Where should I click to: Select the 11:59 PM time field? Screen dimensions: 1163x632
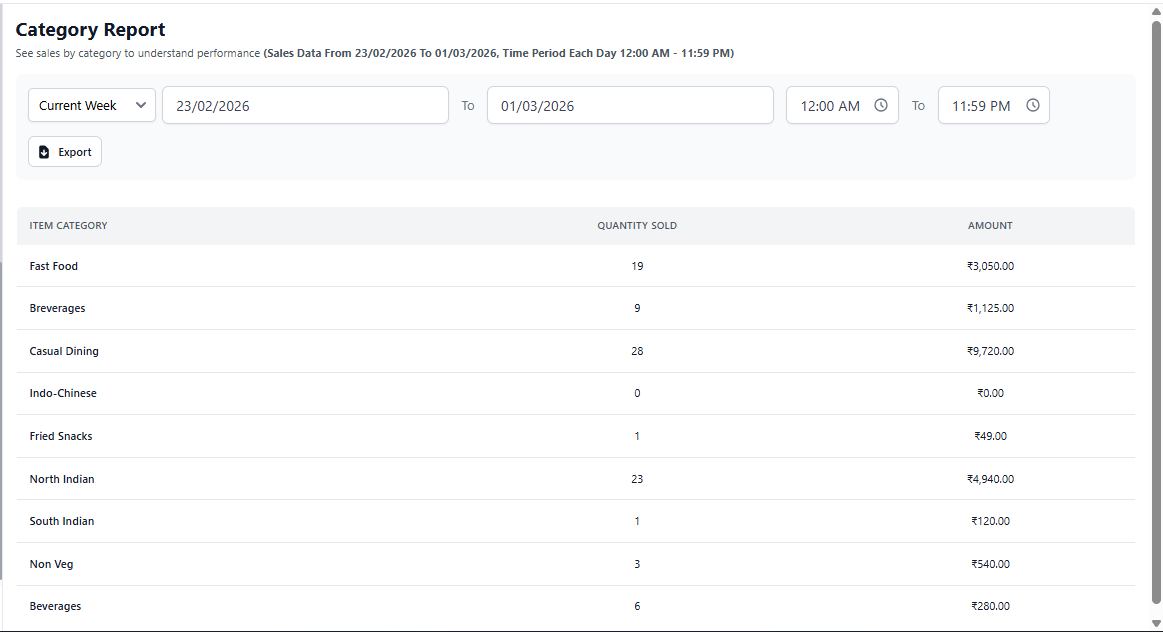[x=987, y=105]
